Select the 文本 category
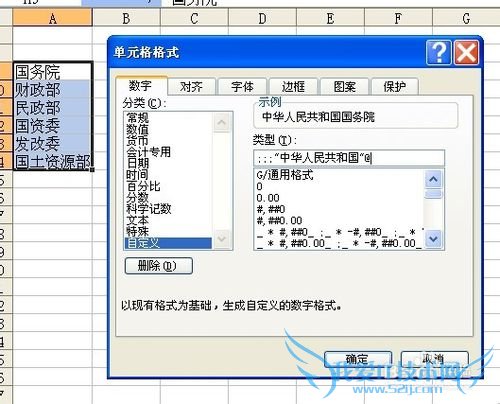This screenshot has width=500, height=404. point(168,220)
